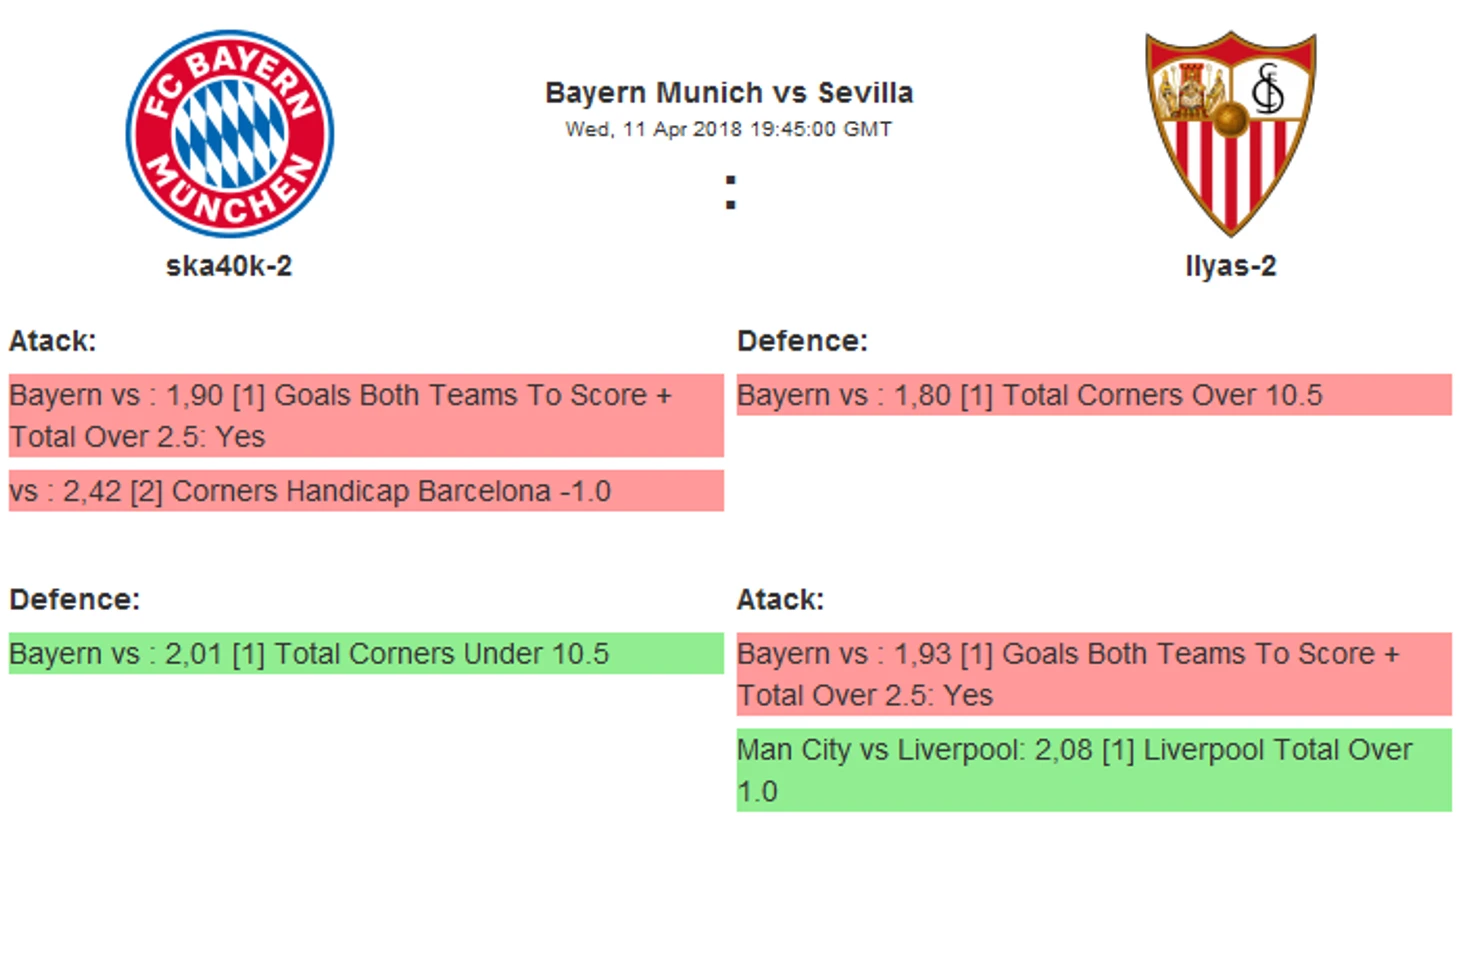Select the red 1,93 Both Teams To Score bet
Viewport: 1460px width, 959px height.
[1094, 673]
